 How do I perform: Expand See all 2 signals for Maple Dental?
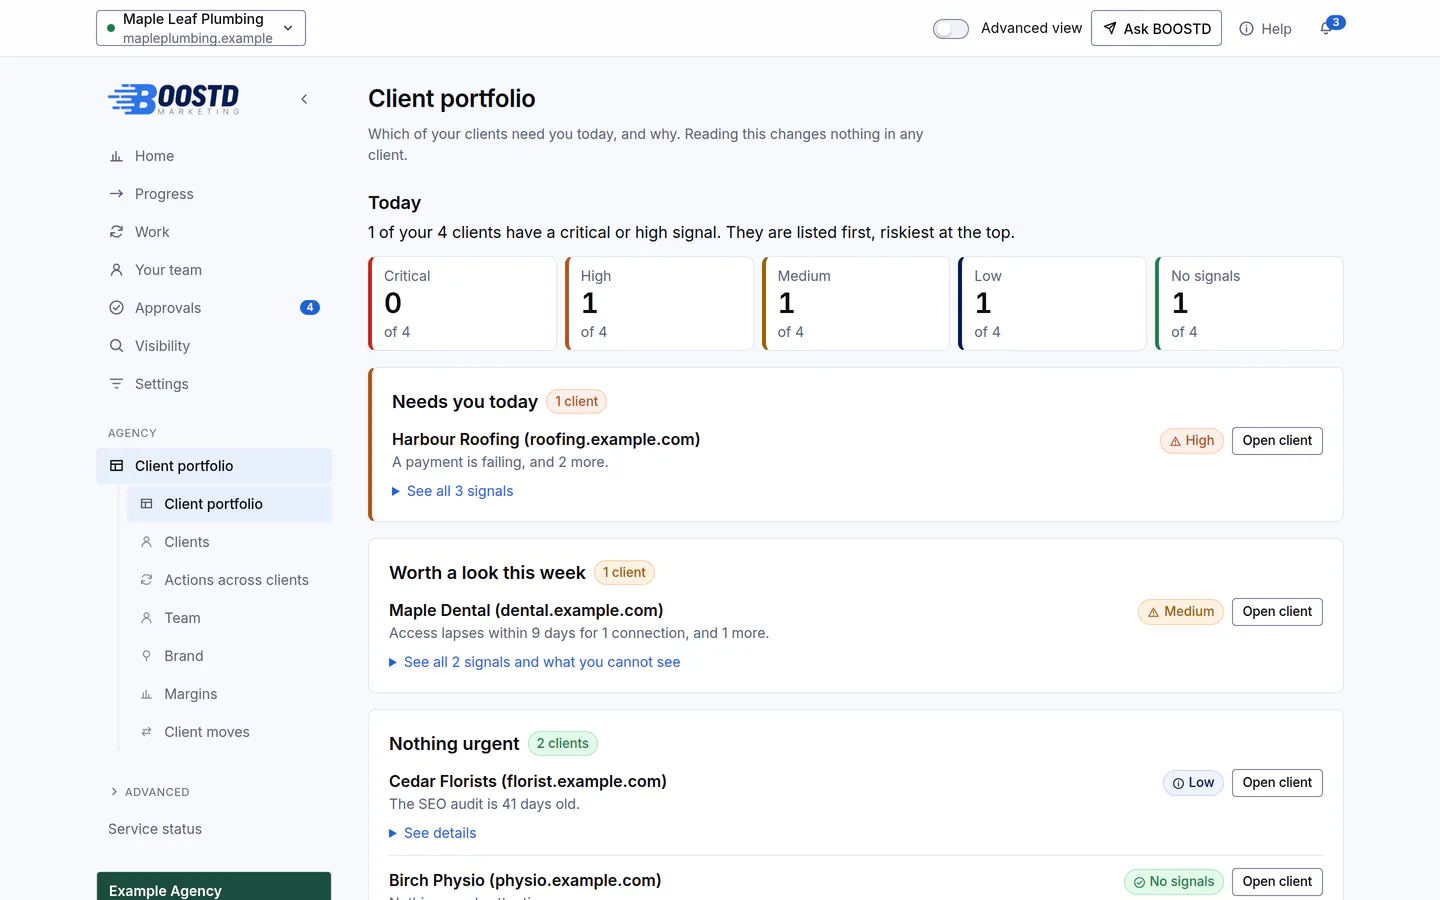(x=535, y=662)
